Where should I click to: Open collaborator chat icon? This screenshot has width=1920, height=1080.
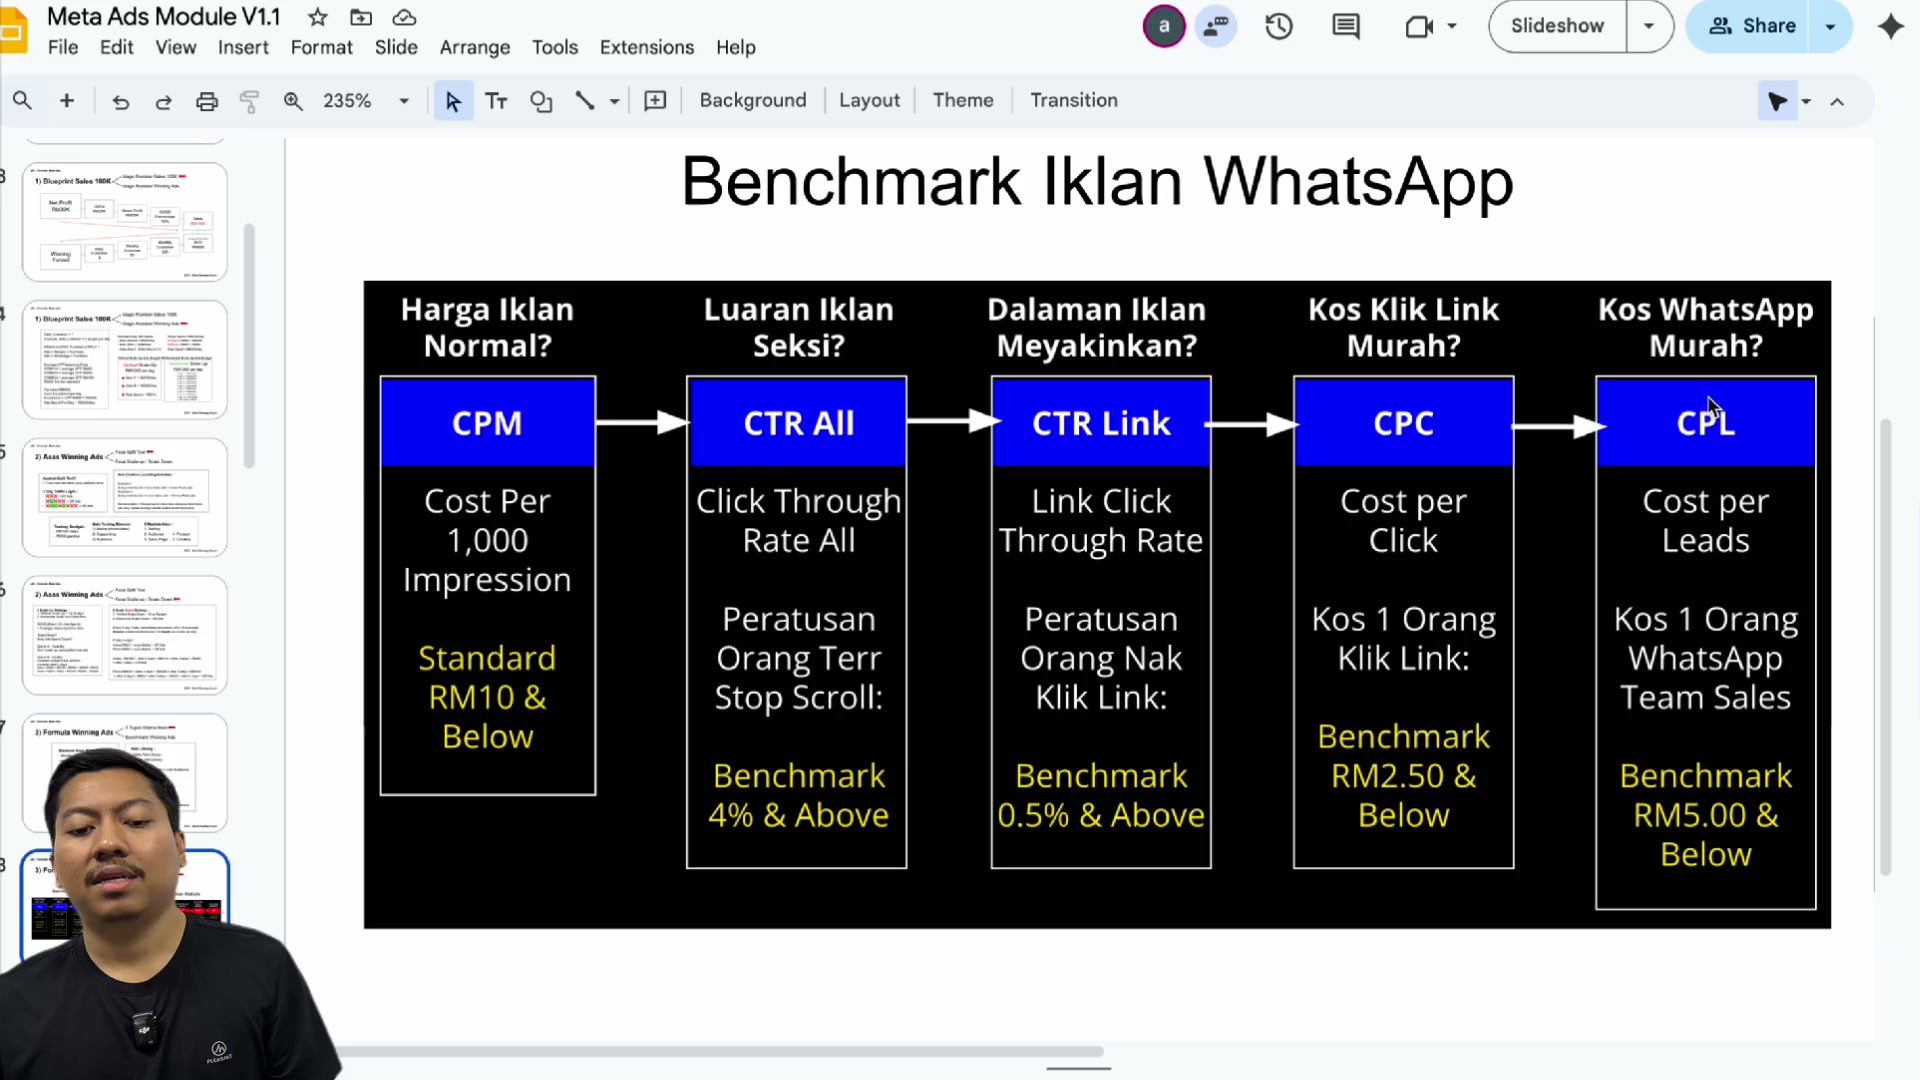[x=1215, y=26]
